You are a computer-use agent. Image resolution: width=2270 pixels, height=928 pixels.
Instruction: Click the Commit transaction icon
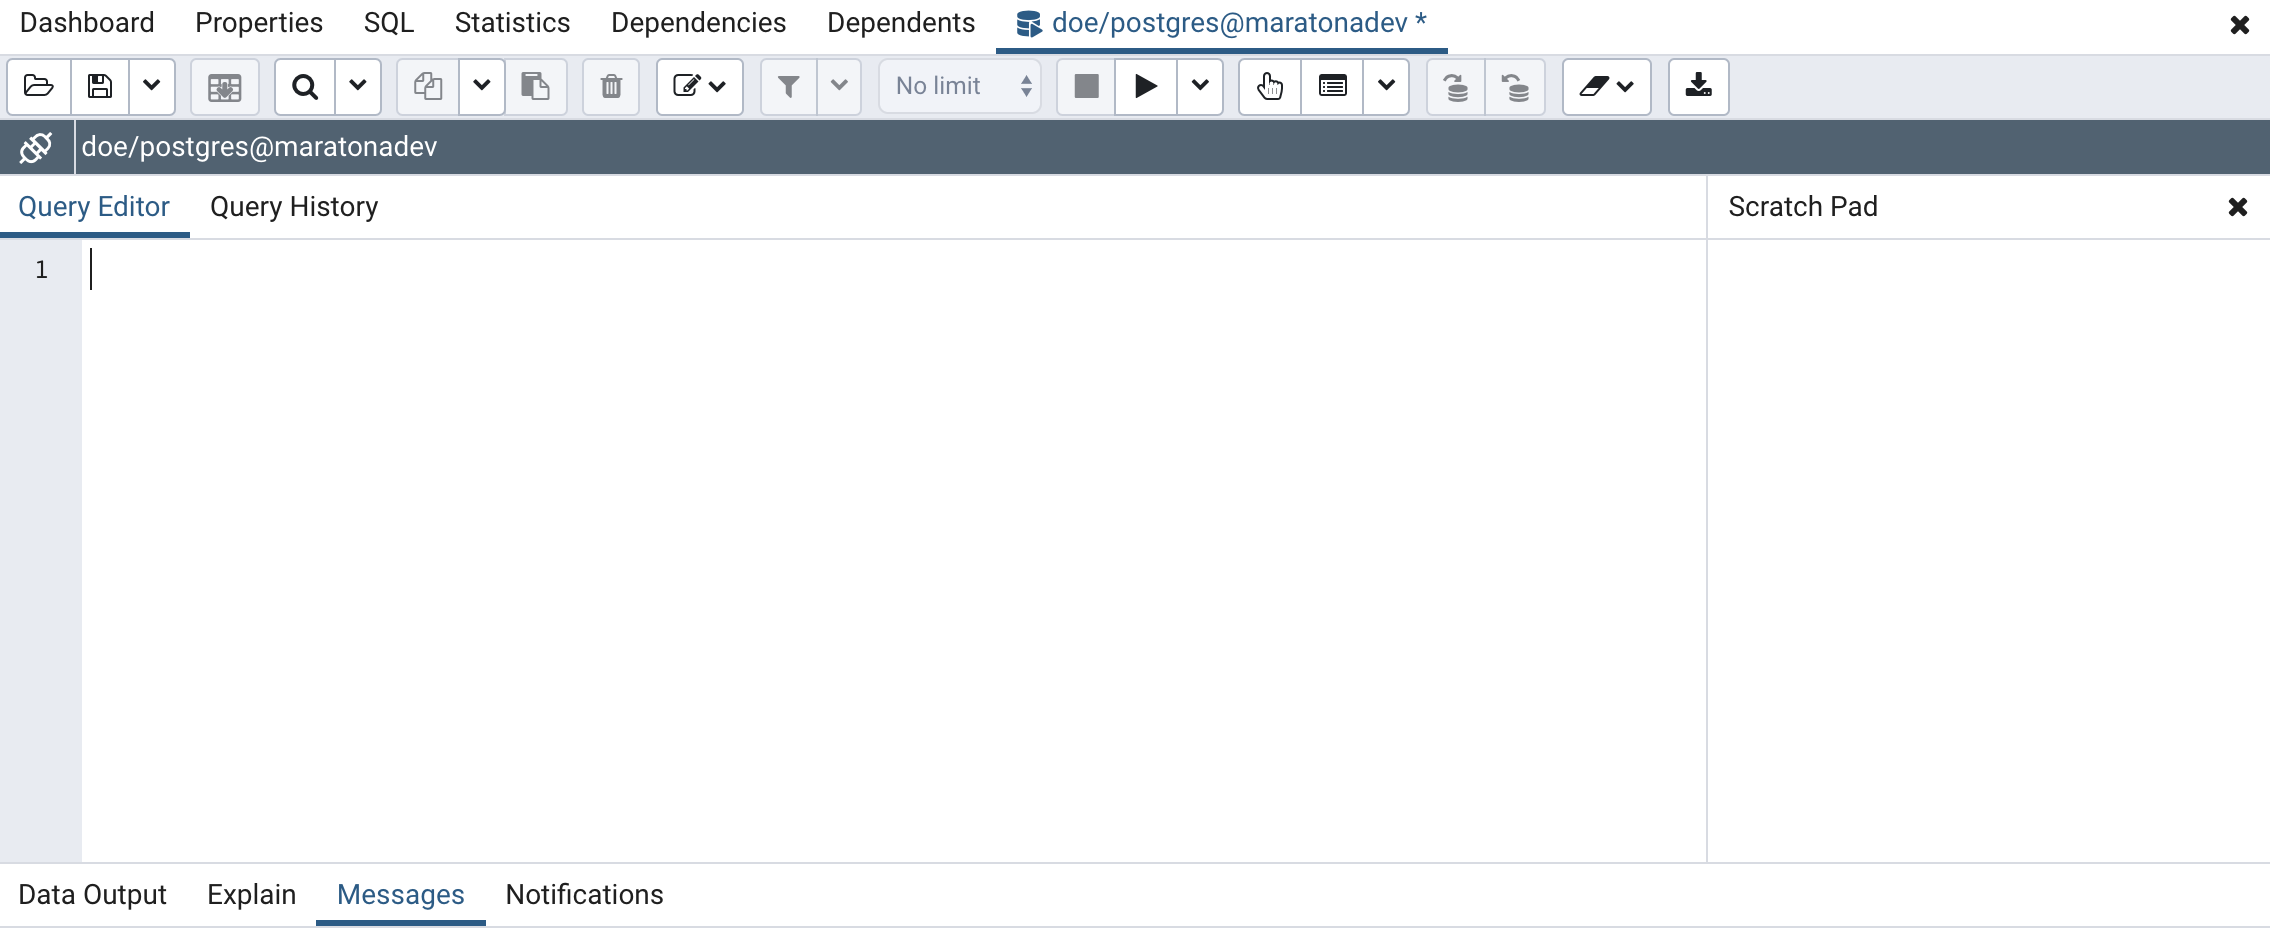(x=1456, y=87)
